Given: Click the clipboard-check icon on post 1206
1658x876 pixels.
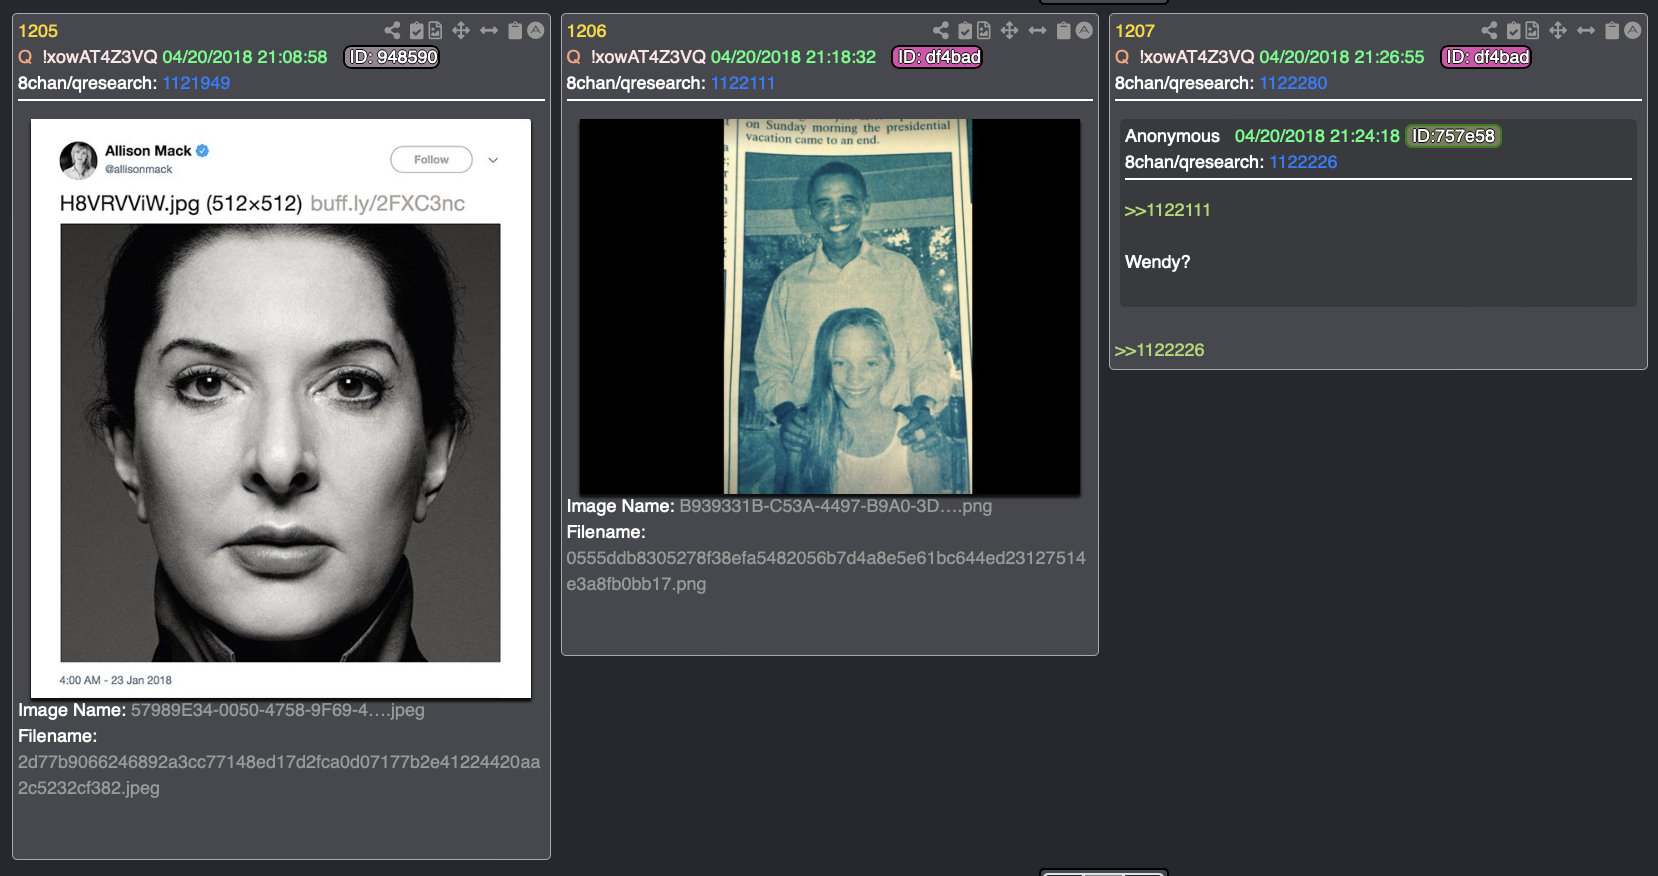Looking at the screenshot, I should pyautogui.click(x=966, y=30).
